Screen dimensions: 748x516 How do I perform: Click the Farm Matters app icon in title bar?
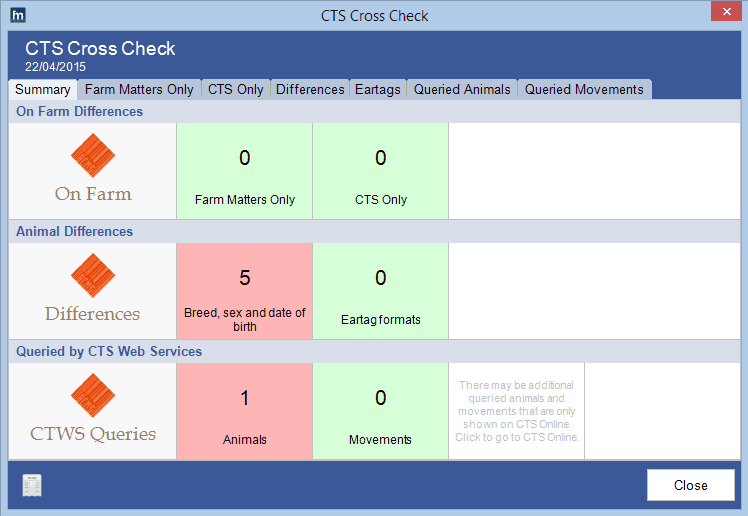(x=16, y=15)
